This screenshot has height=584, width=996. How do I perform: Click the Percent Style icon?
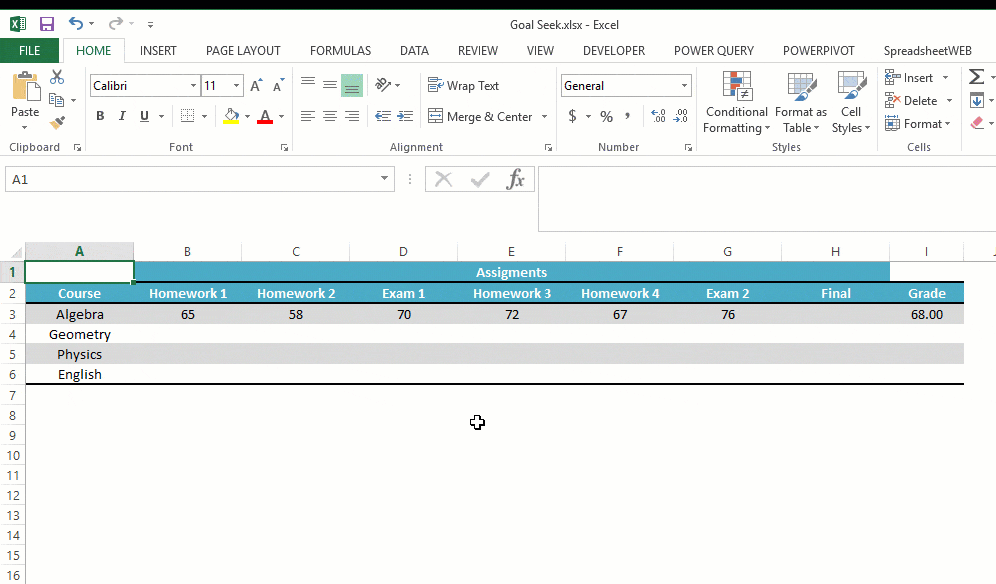(606, 116)
